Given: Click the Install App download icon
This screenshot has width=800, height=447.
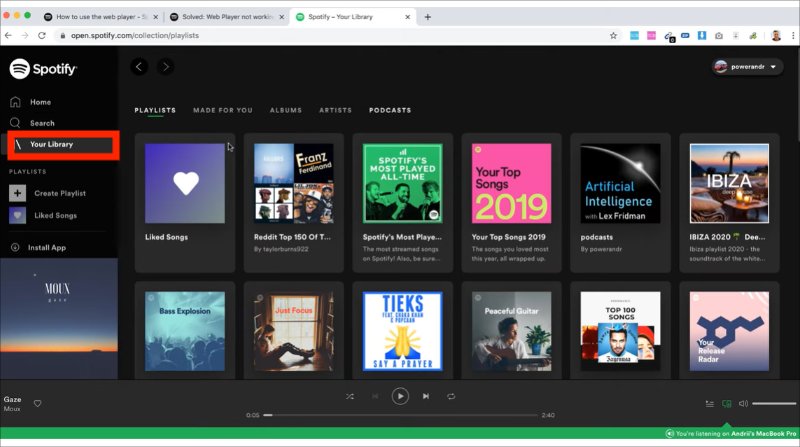Looking at the screenshot, I should click(15, 247).
